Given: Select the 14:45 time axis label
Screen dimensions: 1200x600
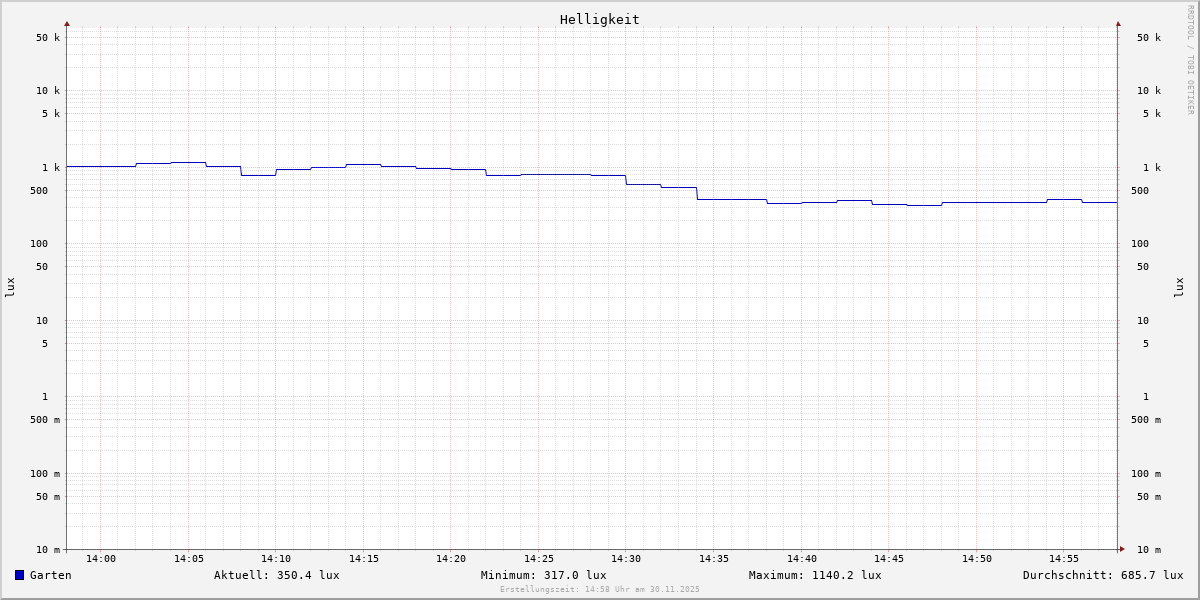Looking at the screenshot, I should 889,559.
